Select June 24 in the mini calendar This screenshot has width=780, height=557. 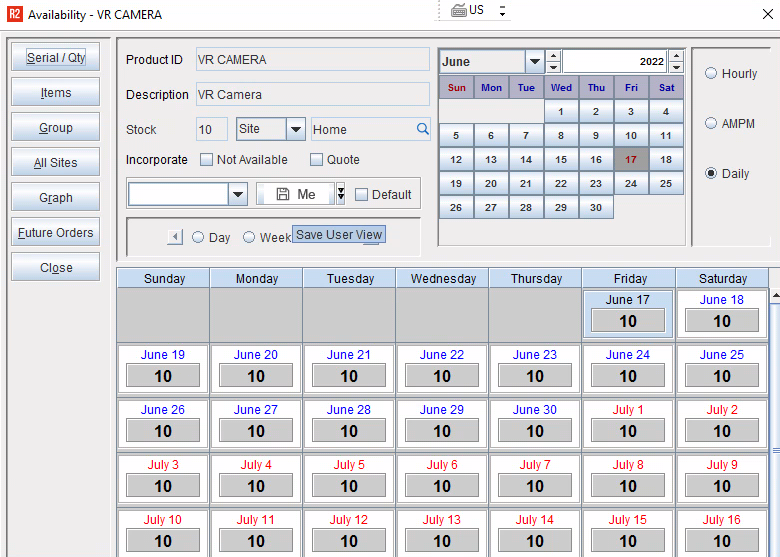631,184
